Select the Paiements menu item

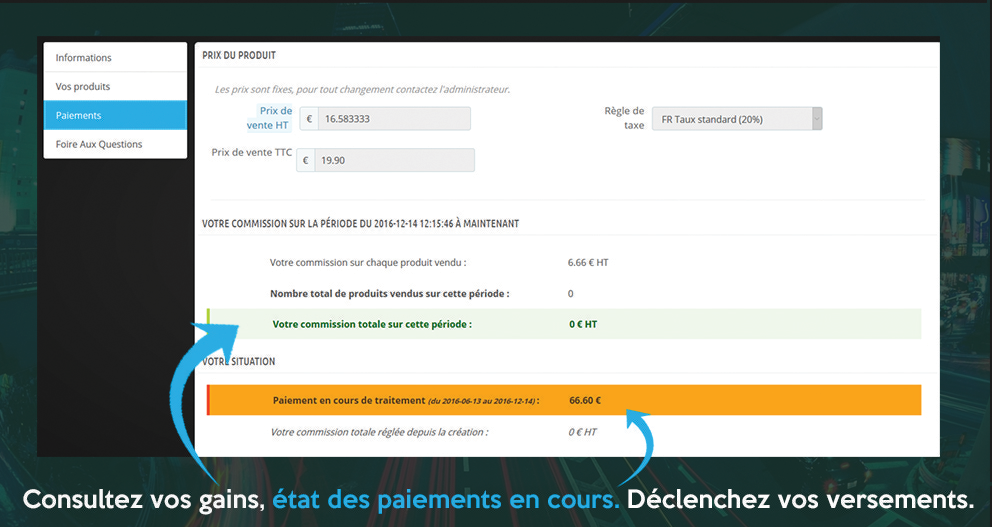tap(115, 115)
